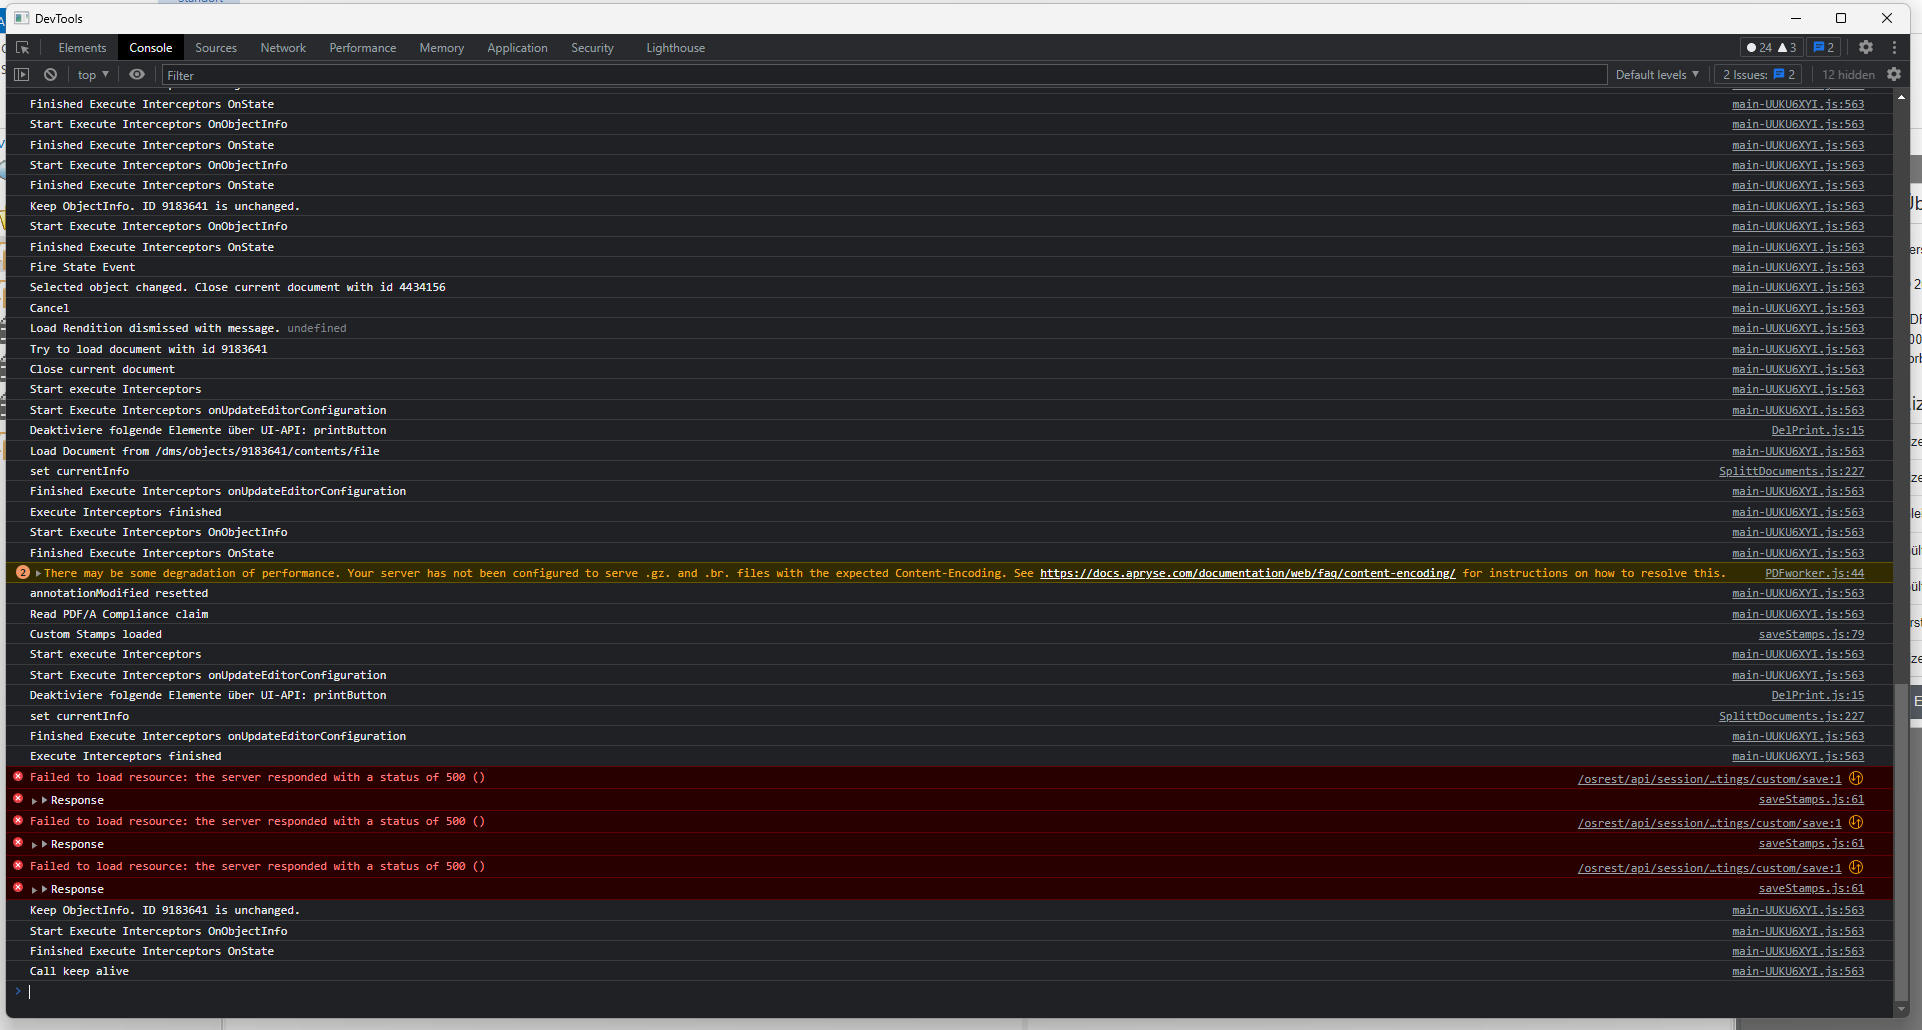Click the network request icon on first 500 error
Screen dimensions: 1922x1030
tap(1856, 778)
